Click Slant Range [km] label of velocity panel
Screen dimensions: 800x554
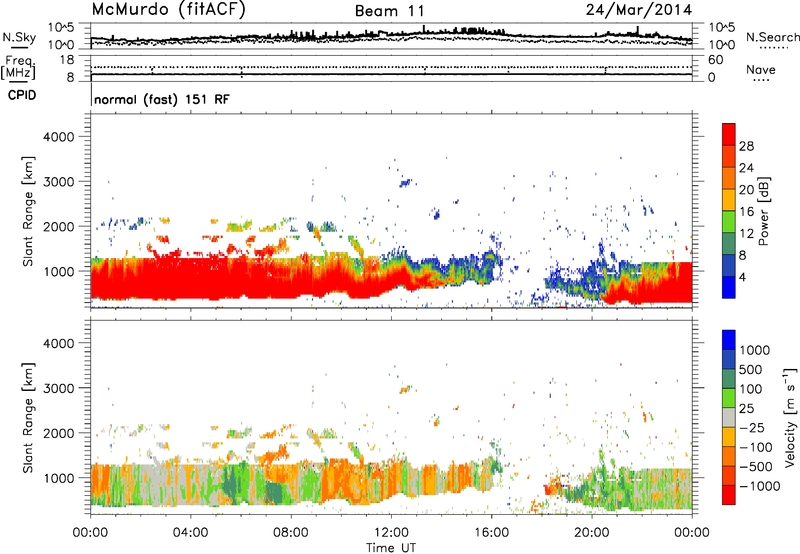point(28,418)
